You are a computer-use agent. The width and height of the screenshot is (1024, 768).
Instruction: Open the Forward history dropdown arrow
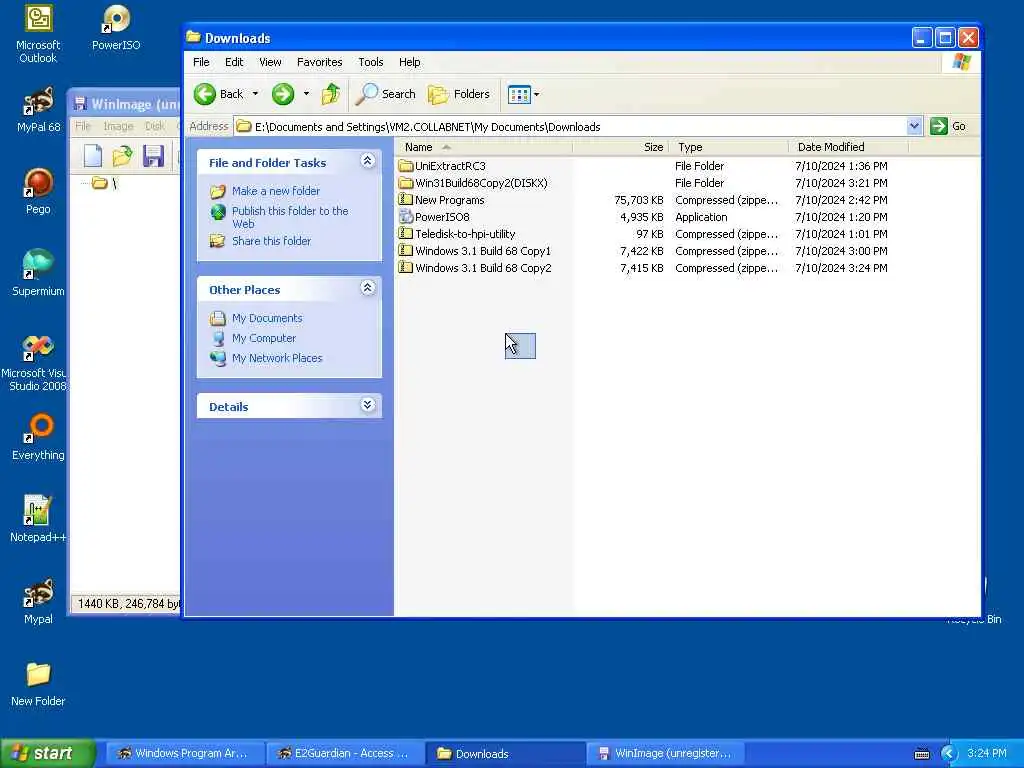[306, 94]
